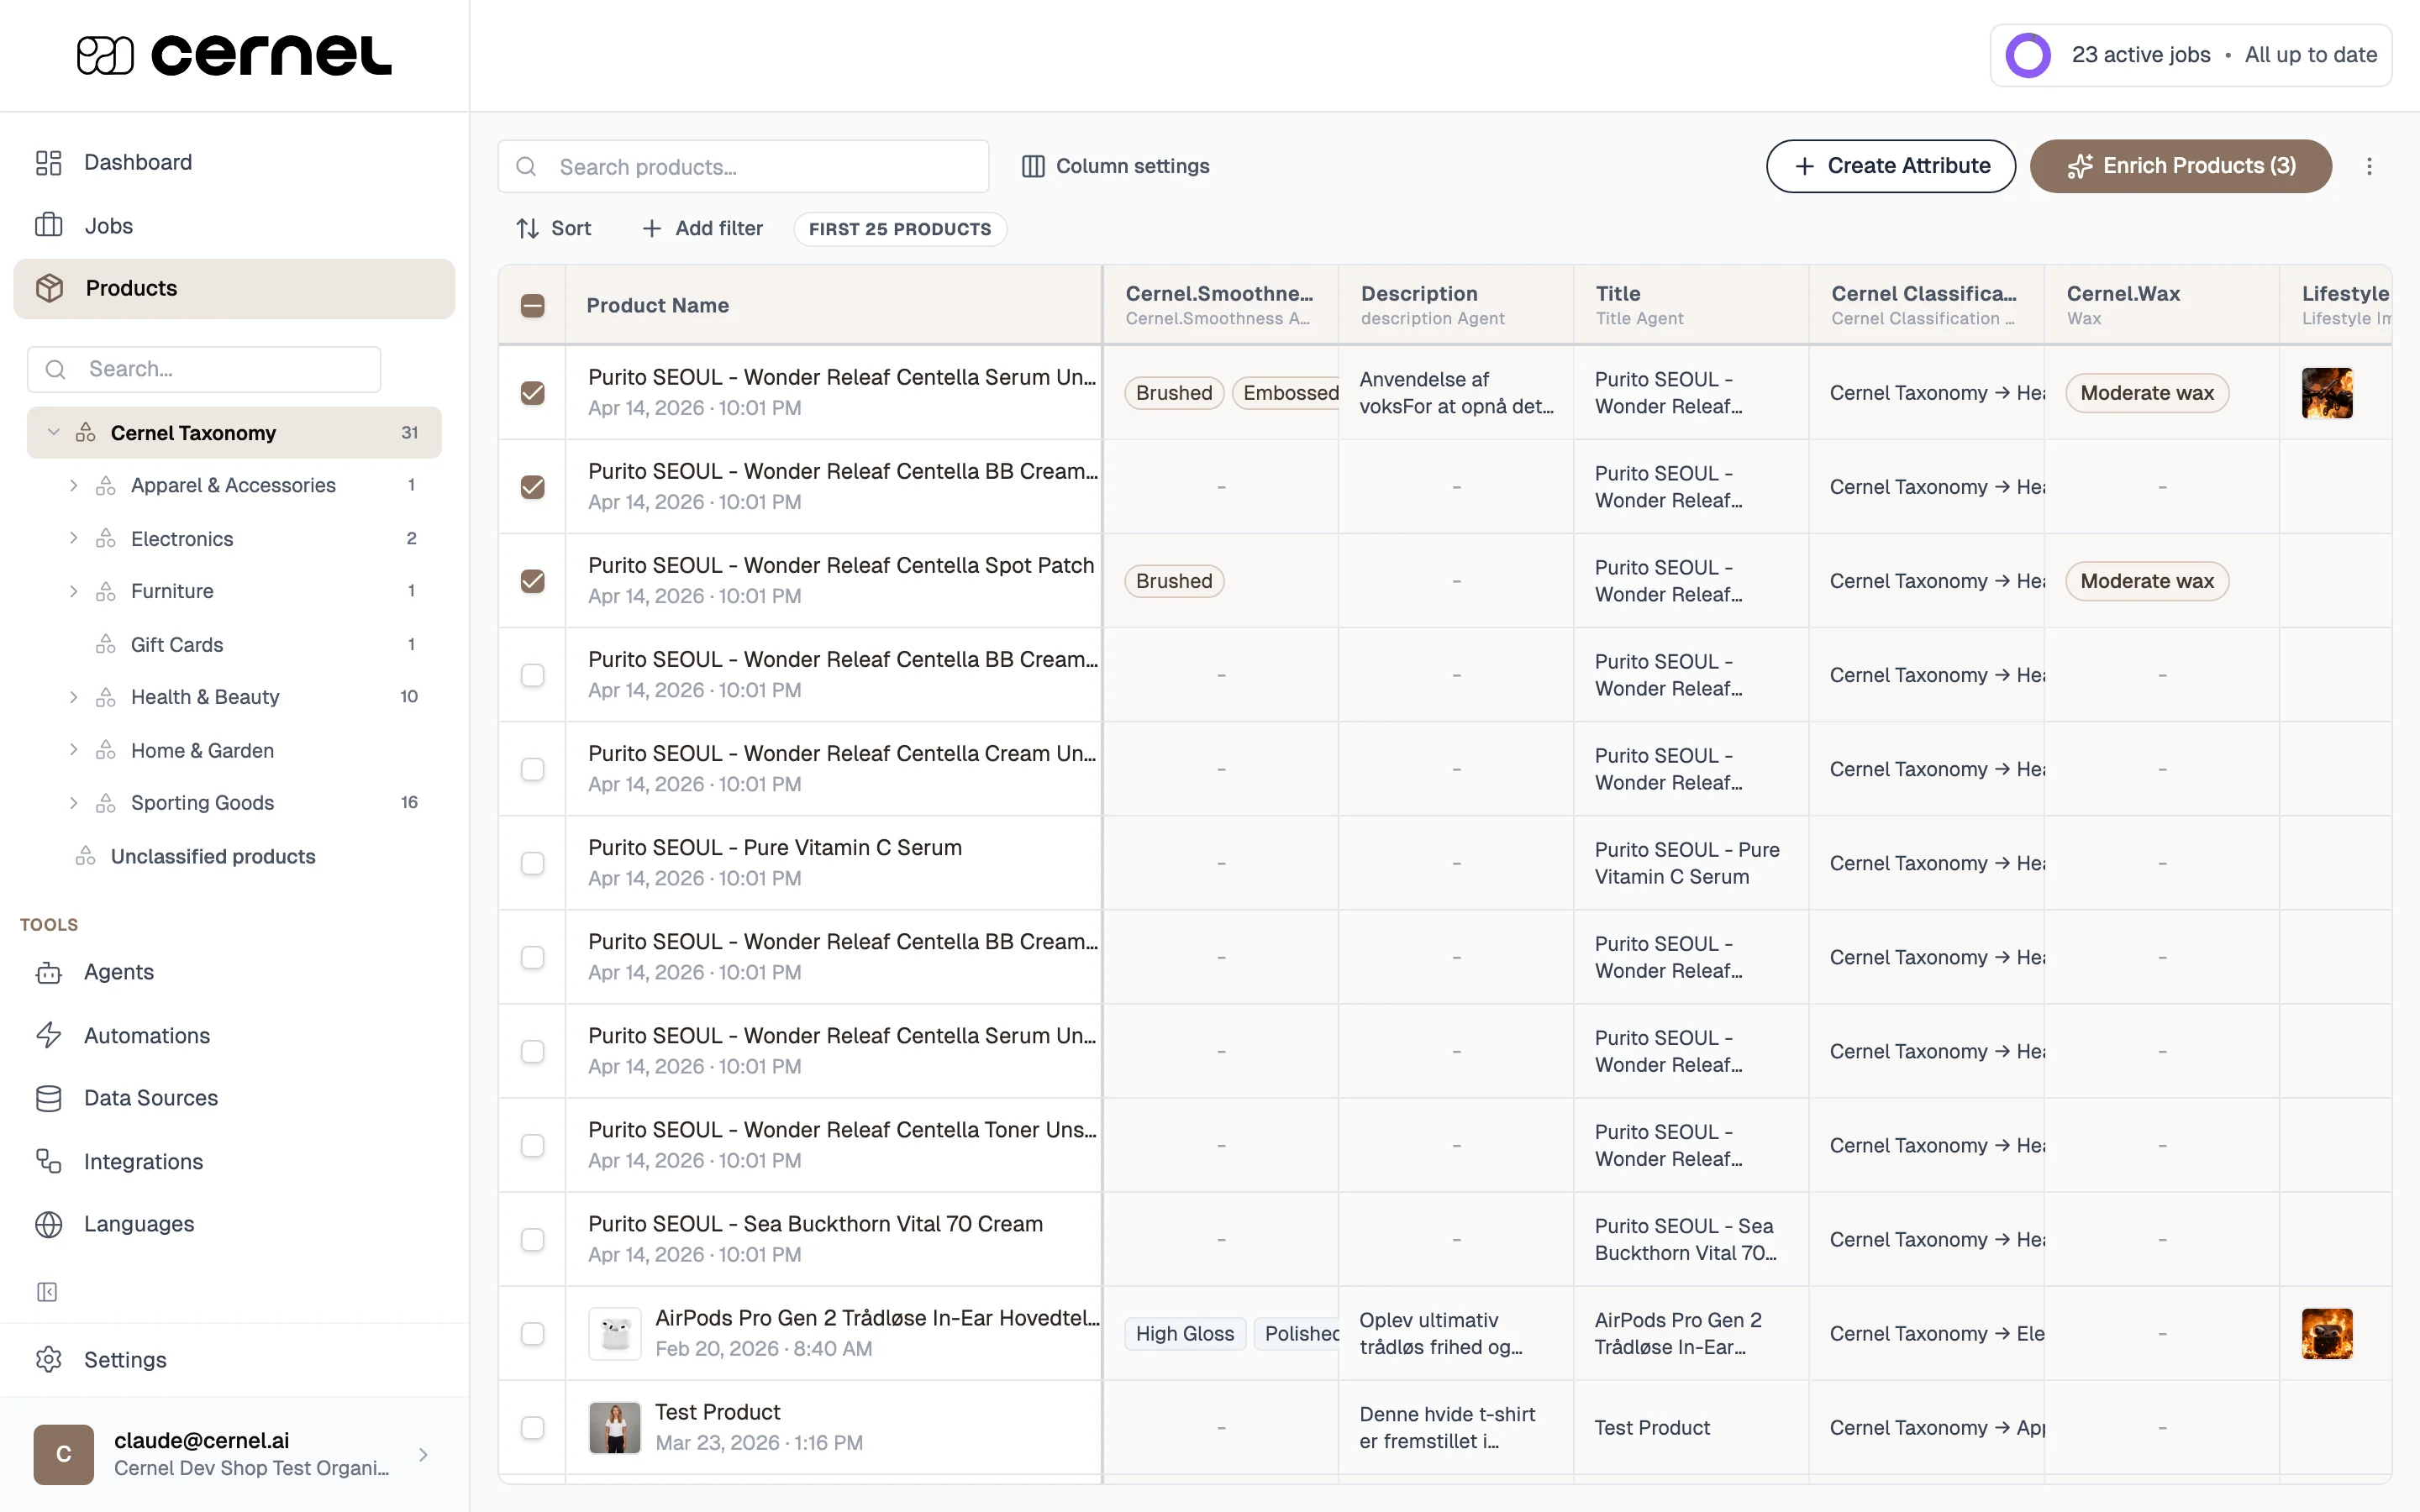
Task: Click the AirPods product image thumbnail
Action: tap(614, 1333)
